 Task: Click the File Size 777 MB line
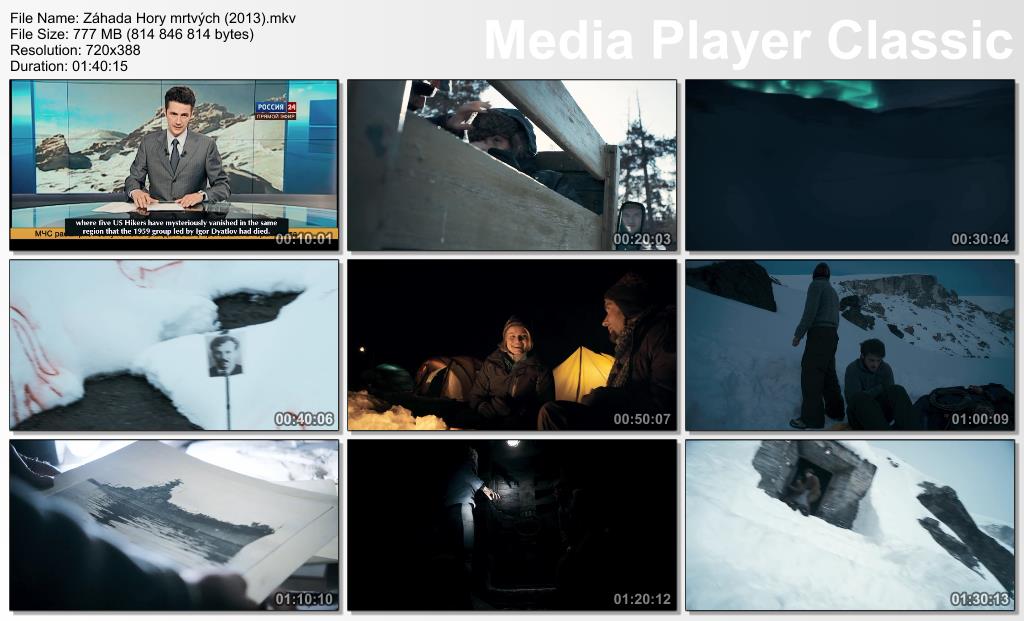click(x=131, y=34)
